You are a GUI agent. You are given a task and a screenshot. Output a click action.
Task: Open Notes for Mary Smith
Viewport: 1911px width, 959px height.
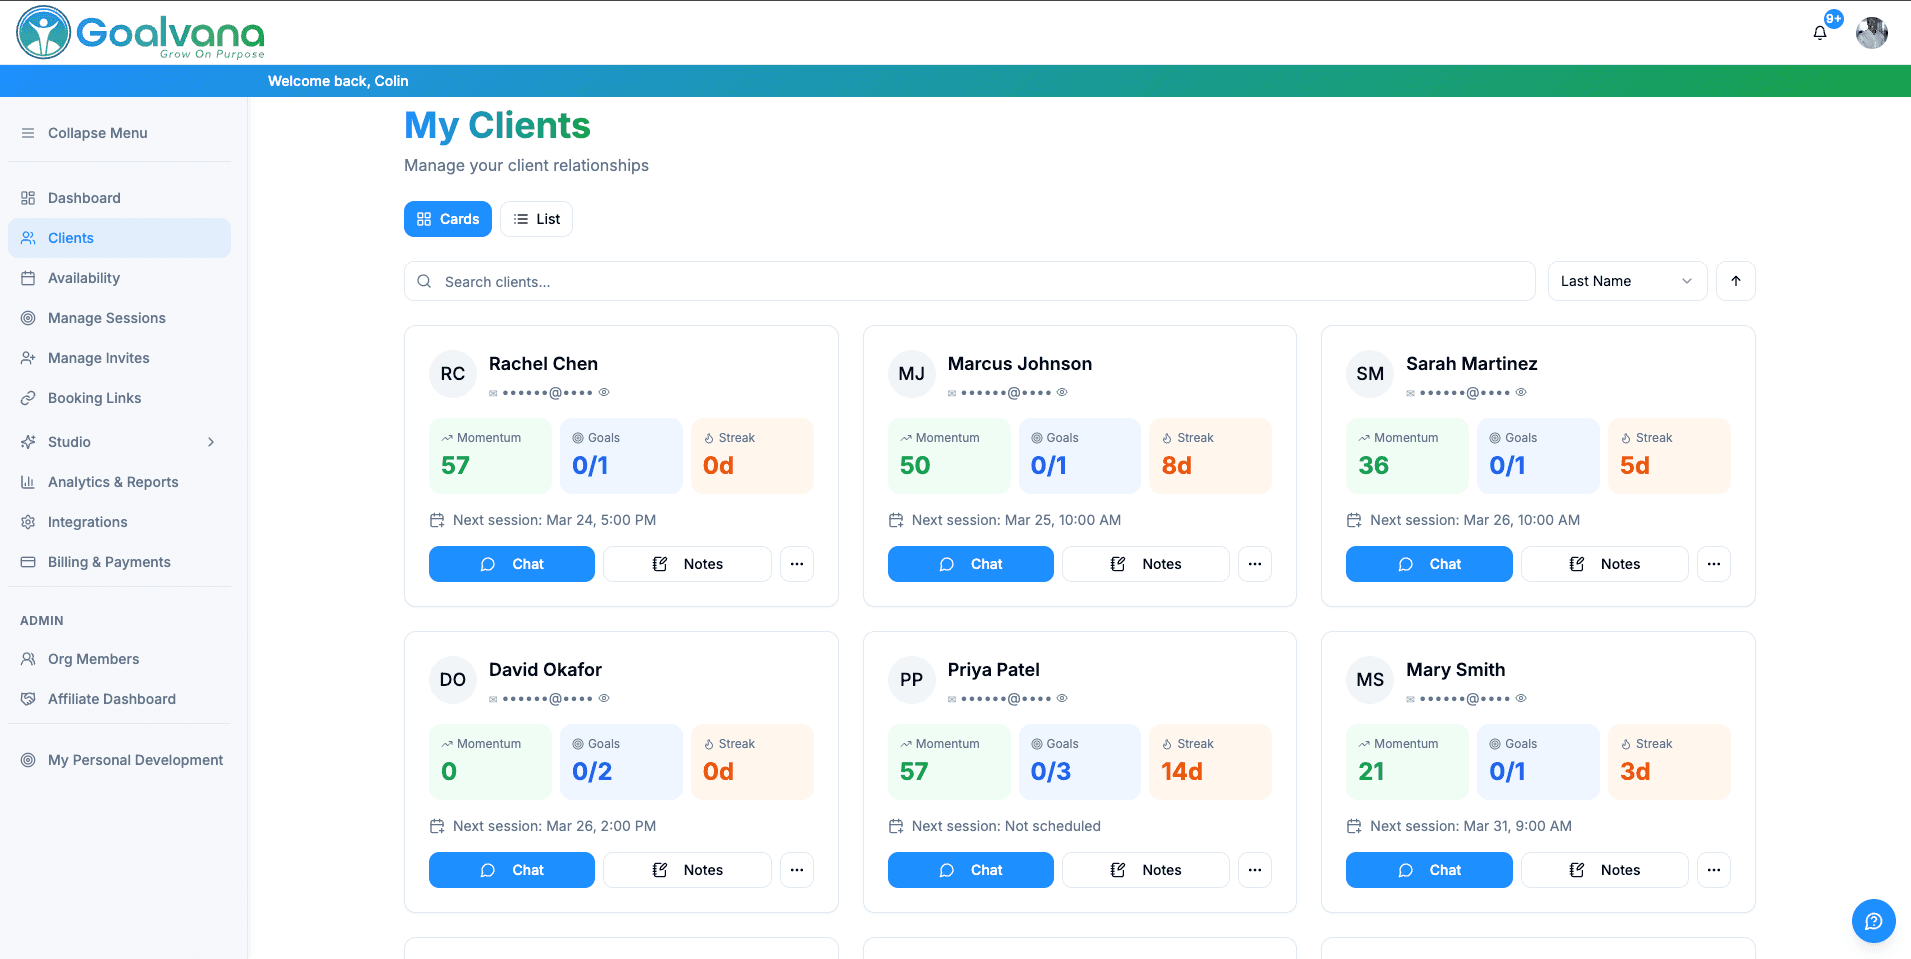pos(1604,870)
